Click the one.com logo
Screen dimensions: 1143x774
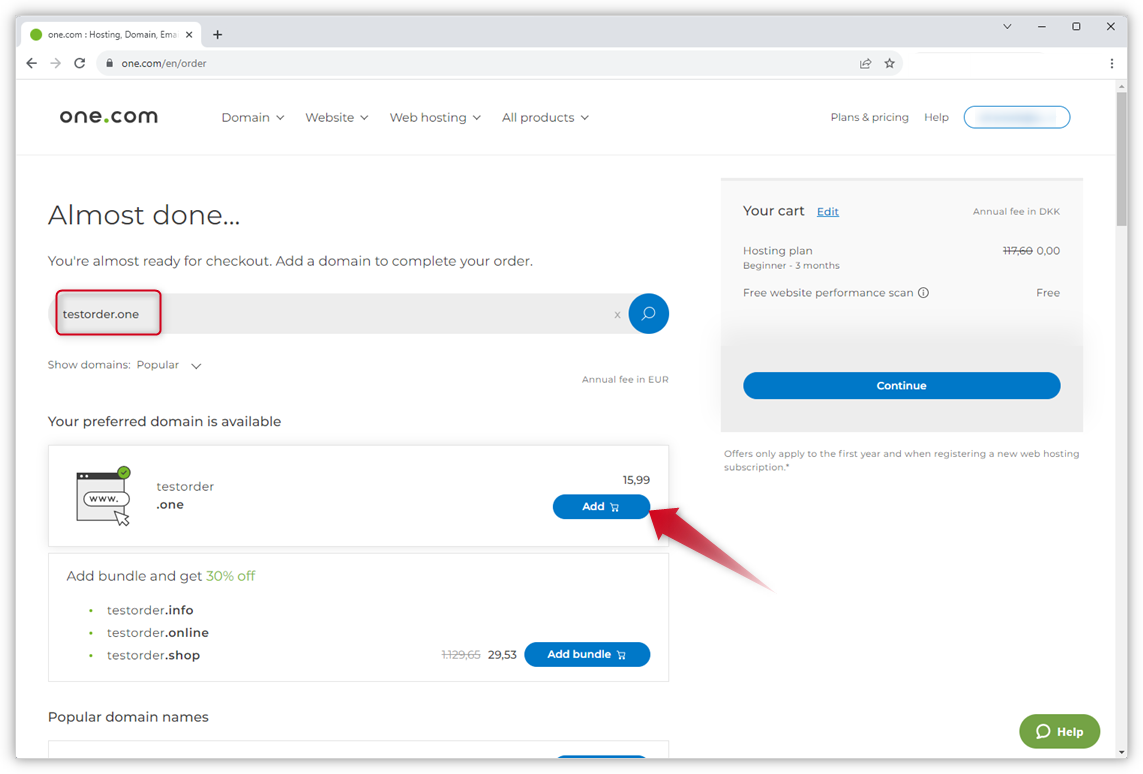click(x=108, y=117)
